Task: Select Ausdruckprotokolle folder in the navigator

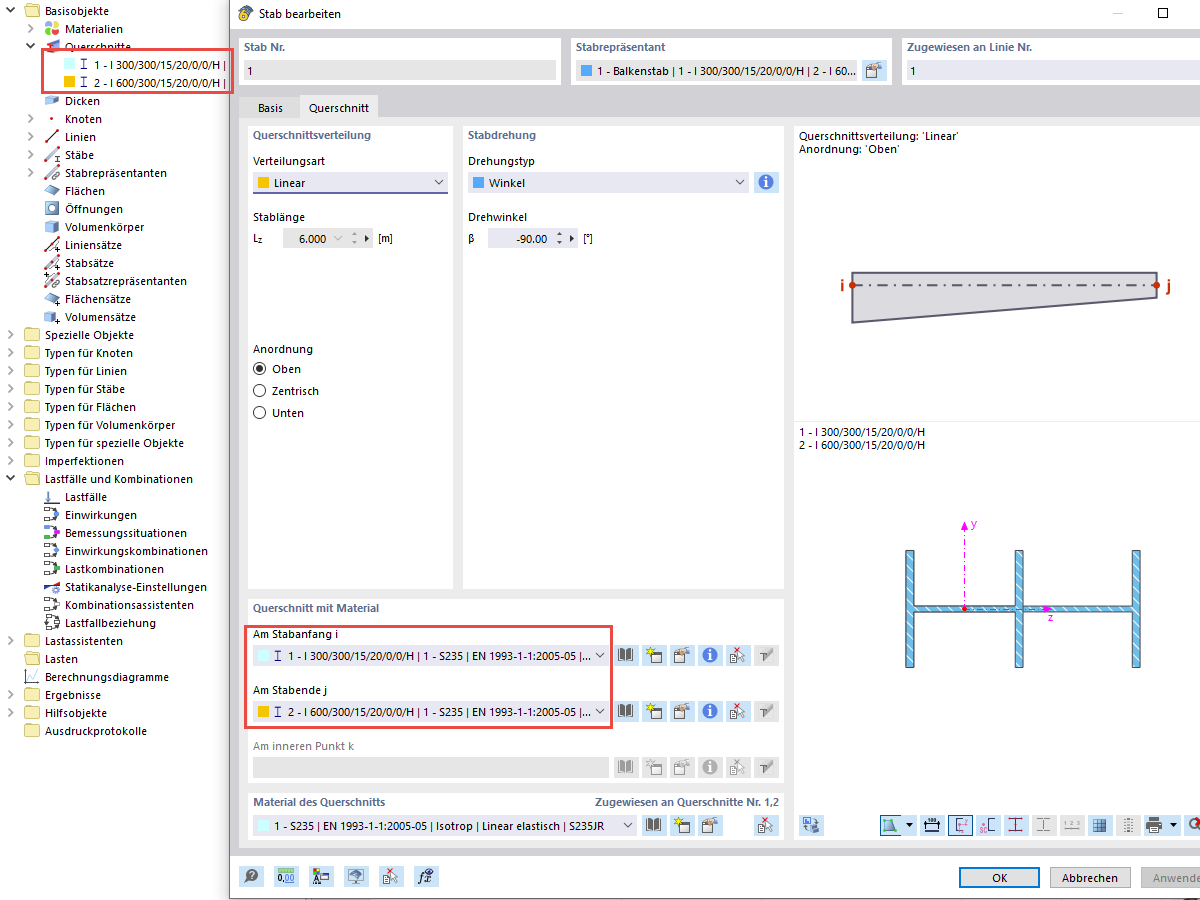Action: tap(95, 731)
